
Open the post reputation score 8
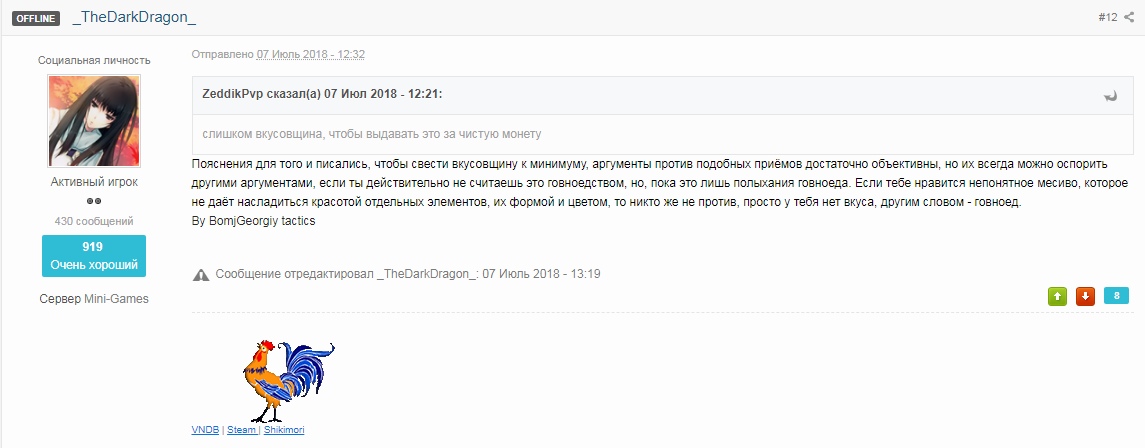click(1117, 296)
